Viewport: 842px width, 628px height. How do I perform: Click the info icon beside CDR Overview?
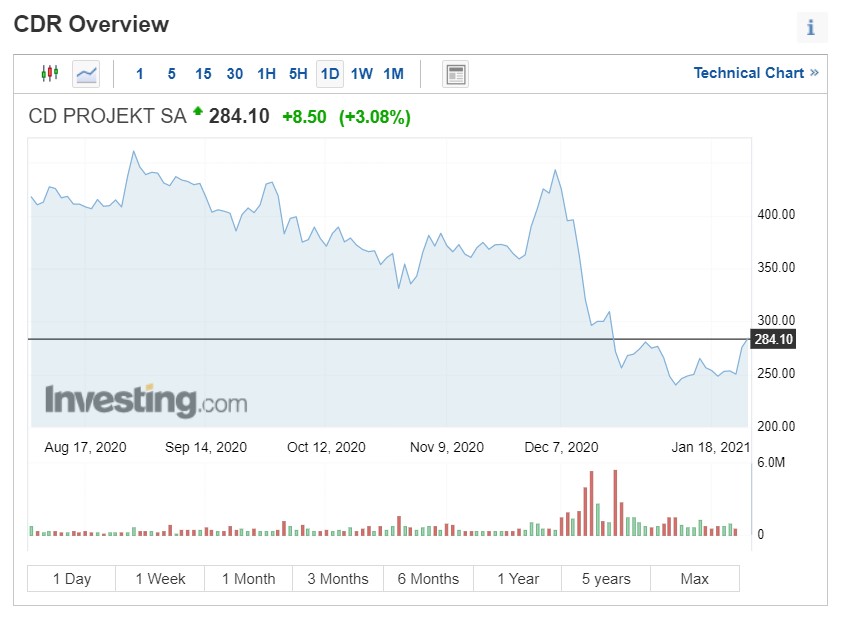click(x=811, y=27)
